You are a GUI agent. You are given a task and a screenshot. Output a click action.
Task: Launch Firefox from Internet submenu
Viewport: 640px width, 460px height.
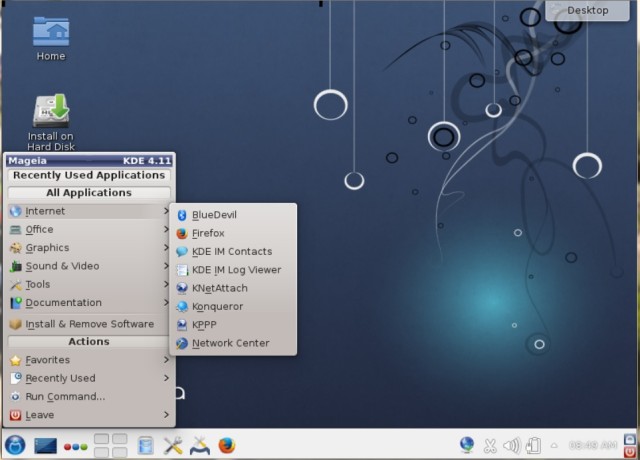tap(233, 233)
